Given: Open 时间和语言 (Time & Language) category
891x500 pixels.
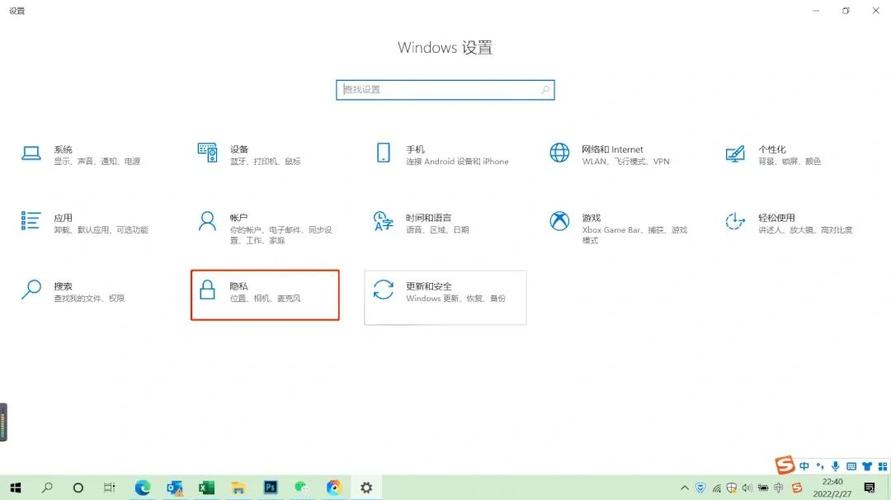Looking at the screenshot, I should coord(423,223).
